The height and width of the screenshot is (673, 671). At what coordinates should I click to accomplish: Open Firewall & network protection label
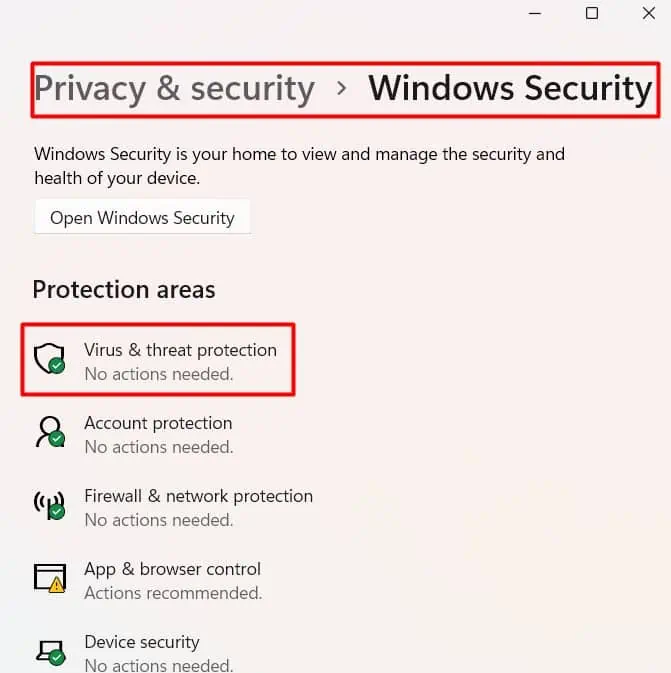198,496
